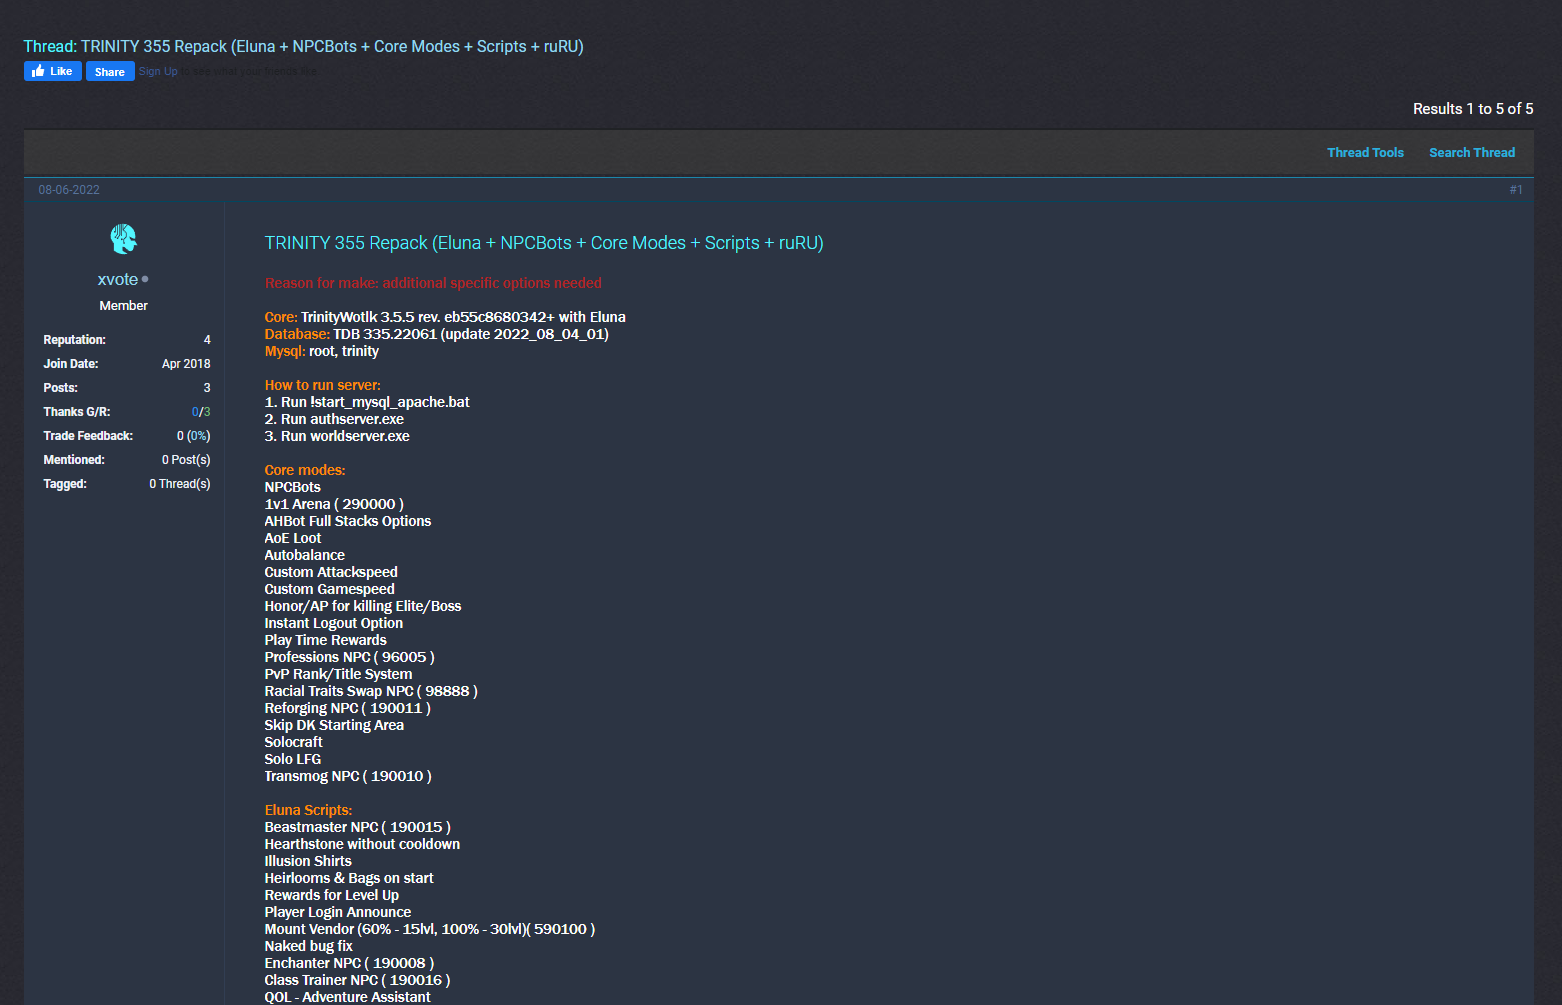
Task: Click the thanks received count 3
Action: [207, 412]
